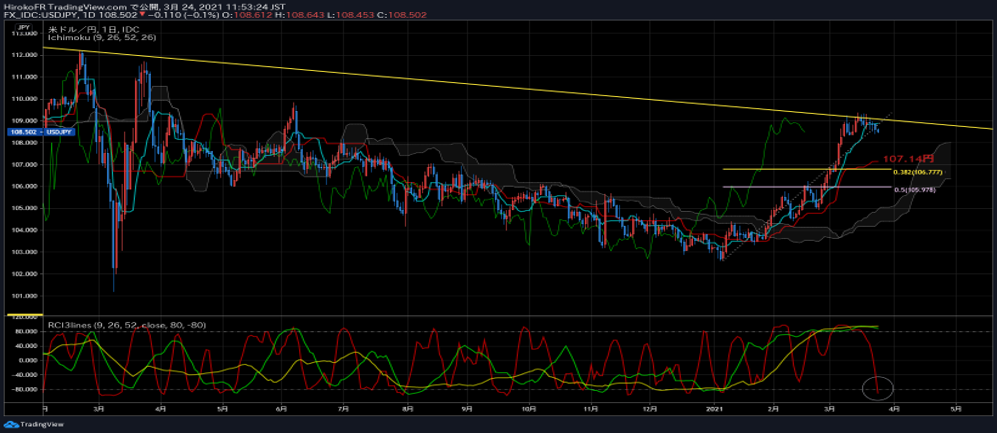The width and height of the screenshot is (997, 433).
Task: Click the 112.000 price axis label
Action: [22, 55]
